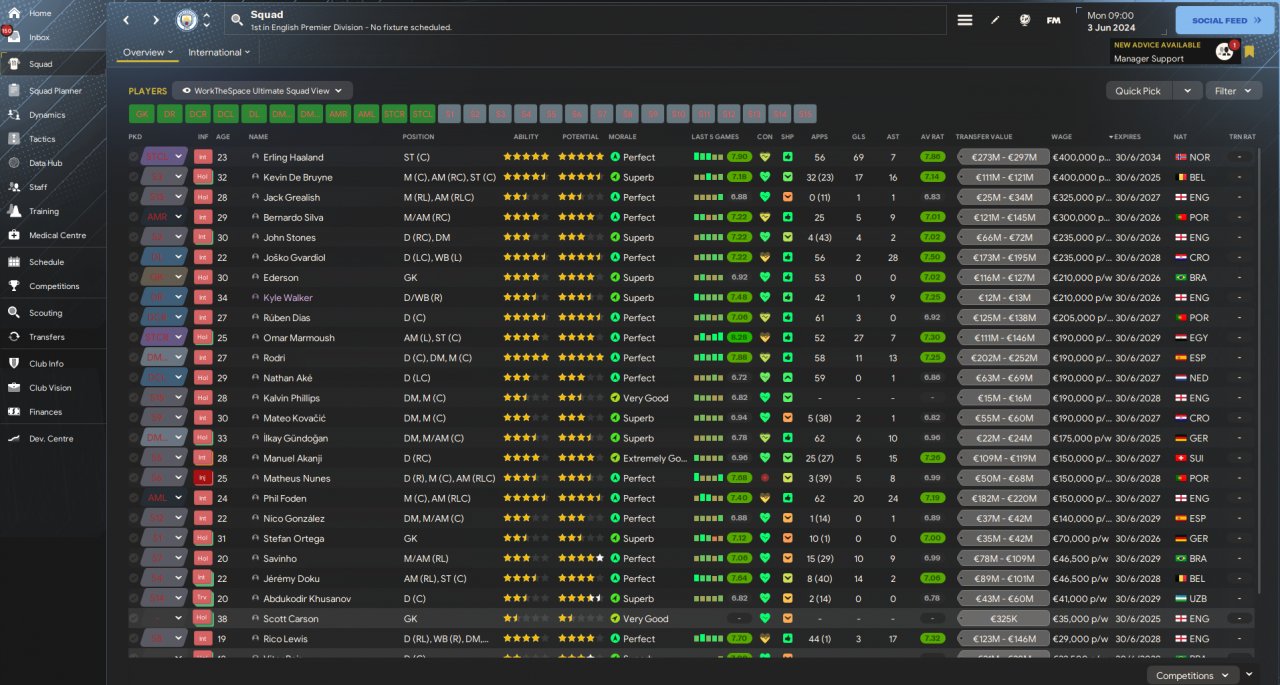Open the Club Vision sidebar icon
The height and width of the screenshot is (685, 1280).
(15, 388)
